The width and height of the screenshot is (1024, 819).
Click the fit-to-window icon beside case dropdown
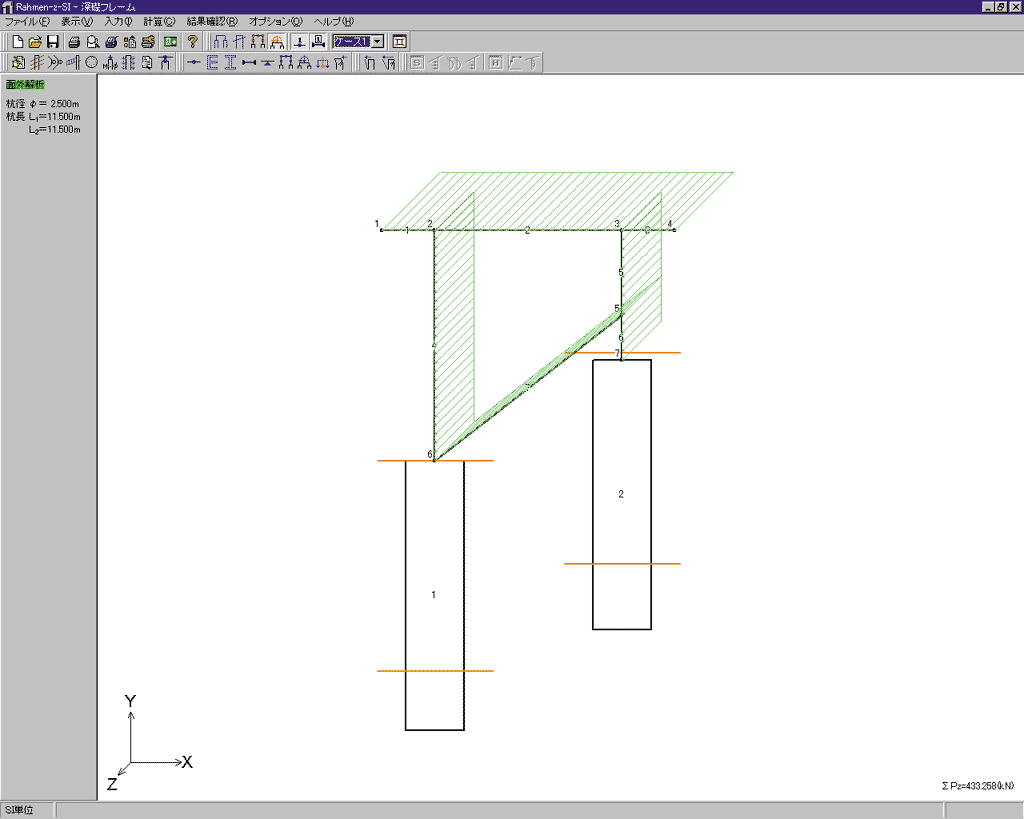point(399,42)
